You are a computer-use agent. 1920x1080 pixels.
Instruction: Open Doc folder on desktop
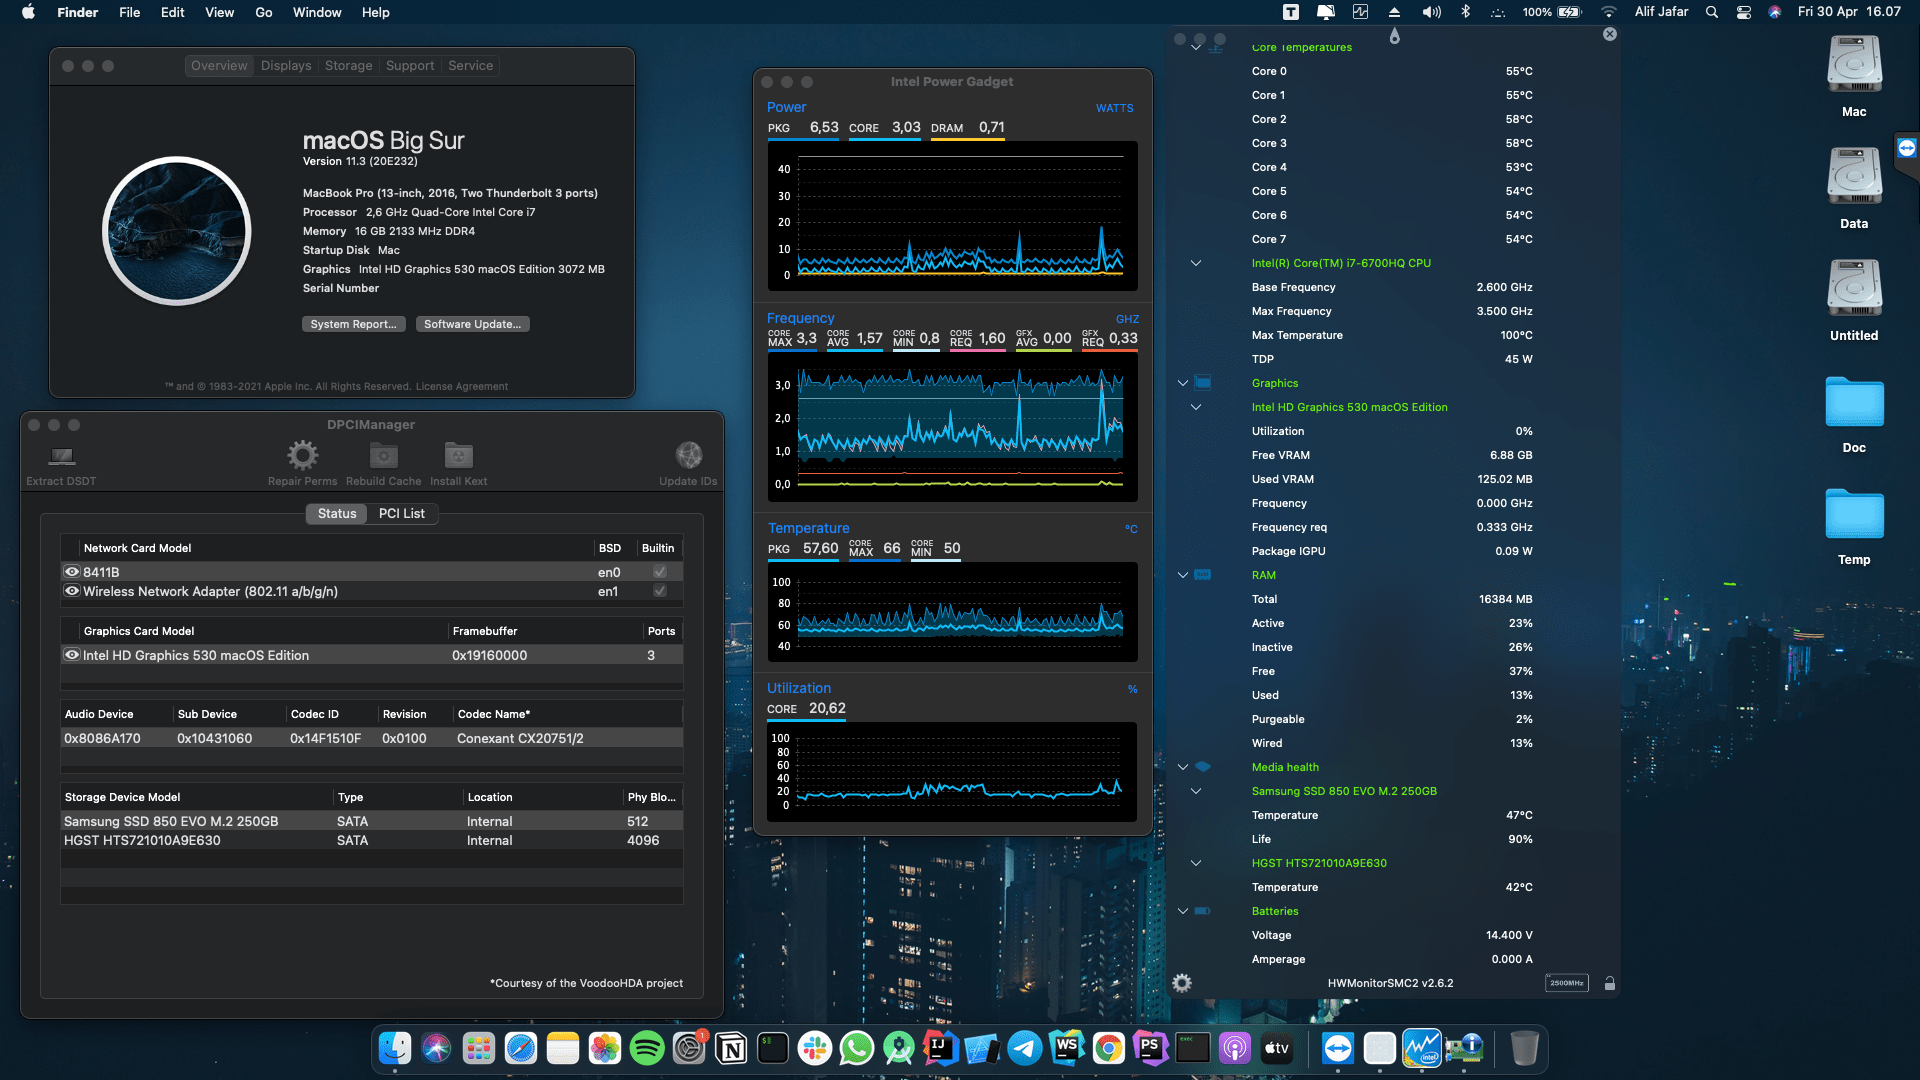1854,402
